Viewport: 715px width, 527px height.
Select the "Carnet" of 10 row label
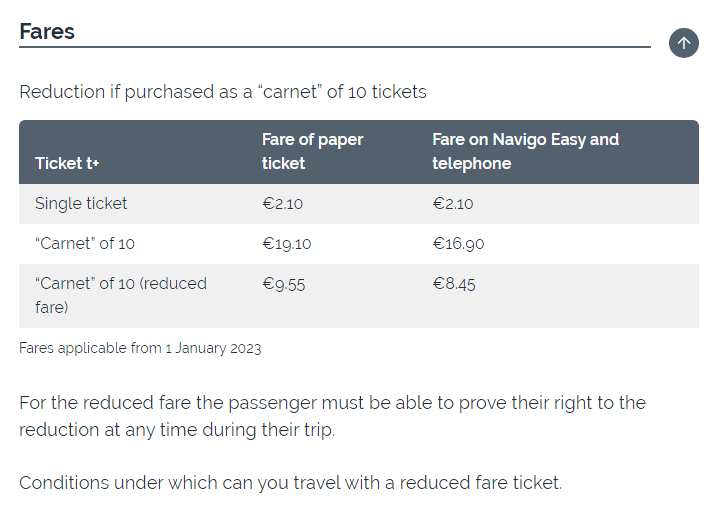pos(85,243)
